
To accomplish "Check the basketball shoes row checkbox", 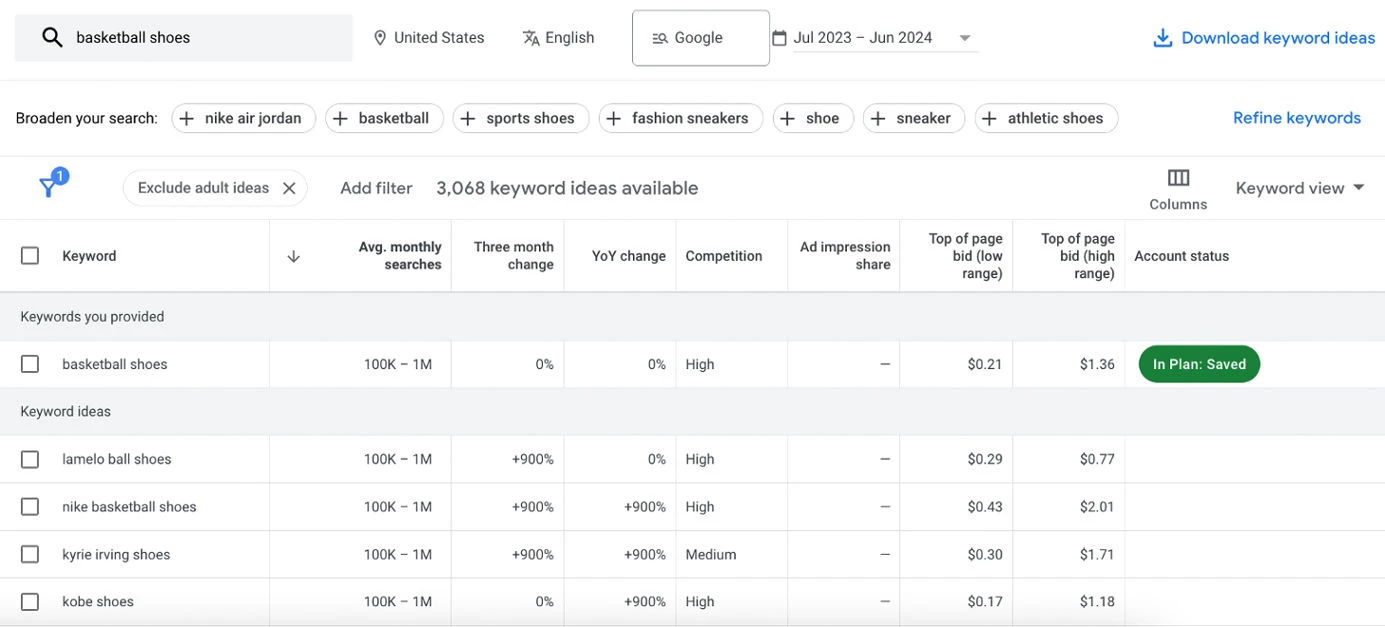I will [x=30, y=364].
